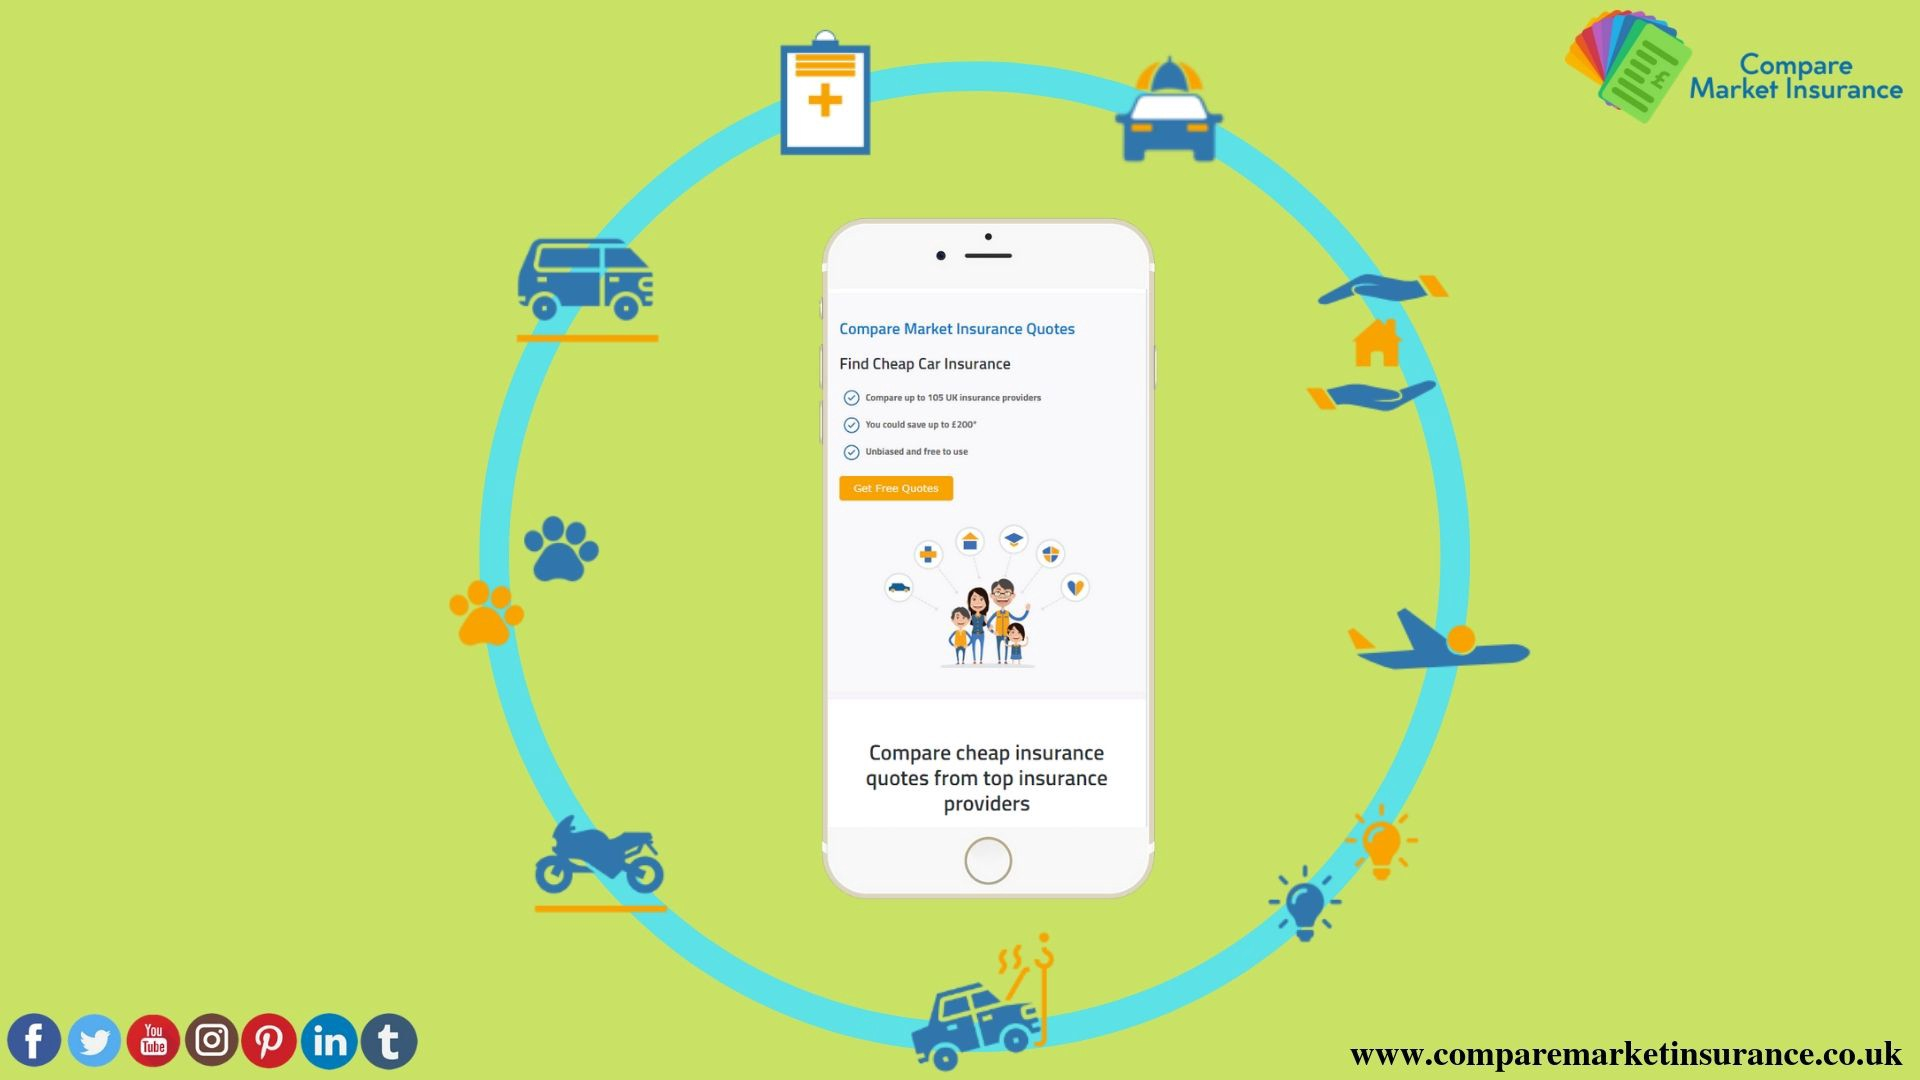Click the Facebook social media icon
Image resolution: width=1920 pixels, height=1080 pixels.
pos(33,1040)
